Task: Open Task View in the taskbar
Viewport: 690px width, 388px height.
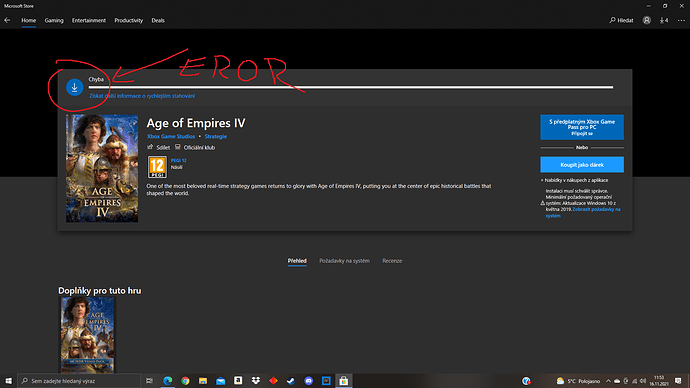Action: coord(150,381)
